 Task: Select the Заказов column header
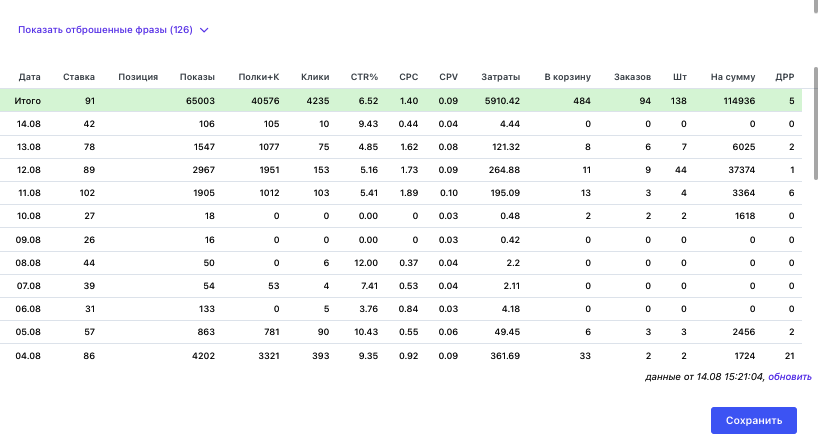click(632, 77)
